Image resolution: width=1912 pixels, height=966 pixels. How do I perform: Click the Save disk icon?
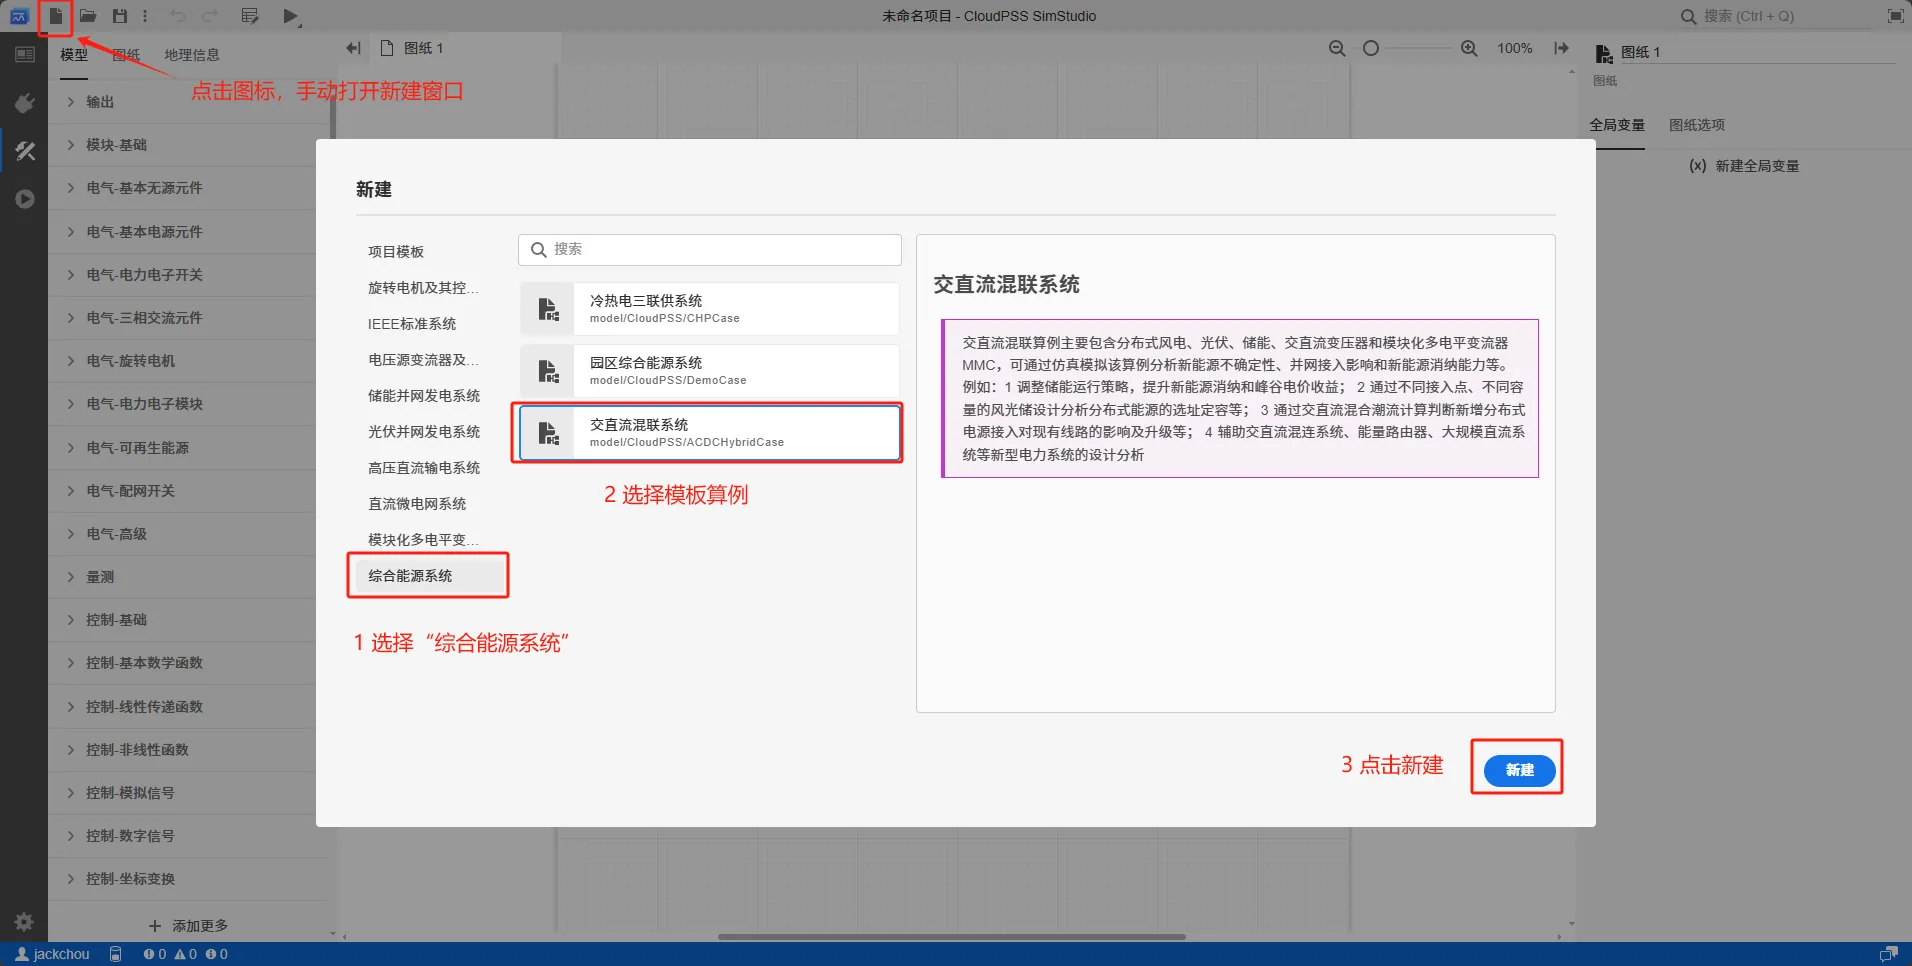coord(120,16)
